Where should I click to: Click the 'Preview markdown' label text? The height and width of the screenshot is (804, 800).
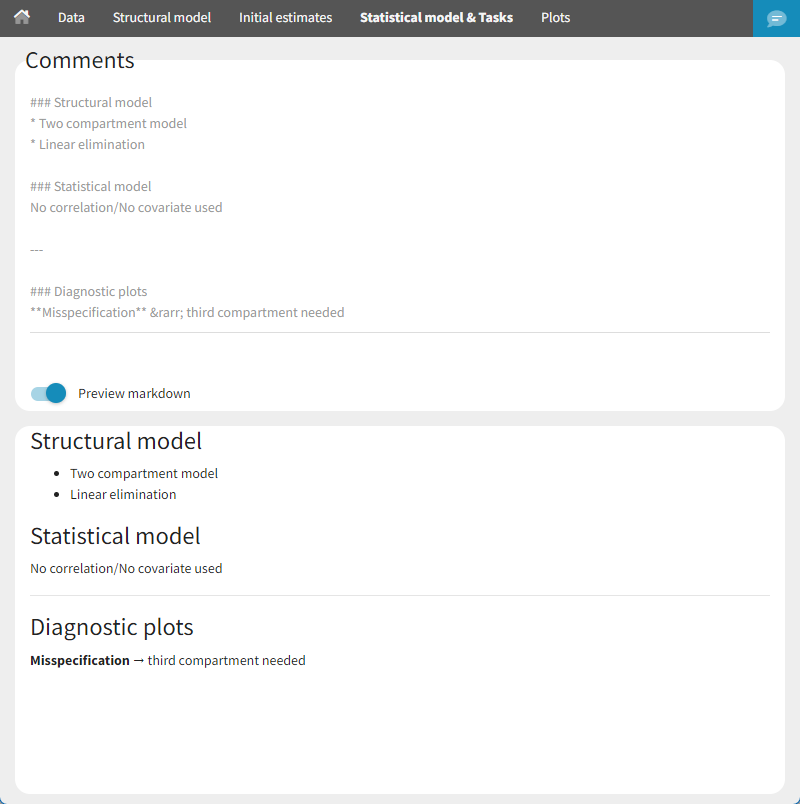click(x=134, y=393)
